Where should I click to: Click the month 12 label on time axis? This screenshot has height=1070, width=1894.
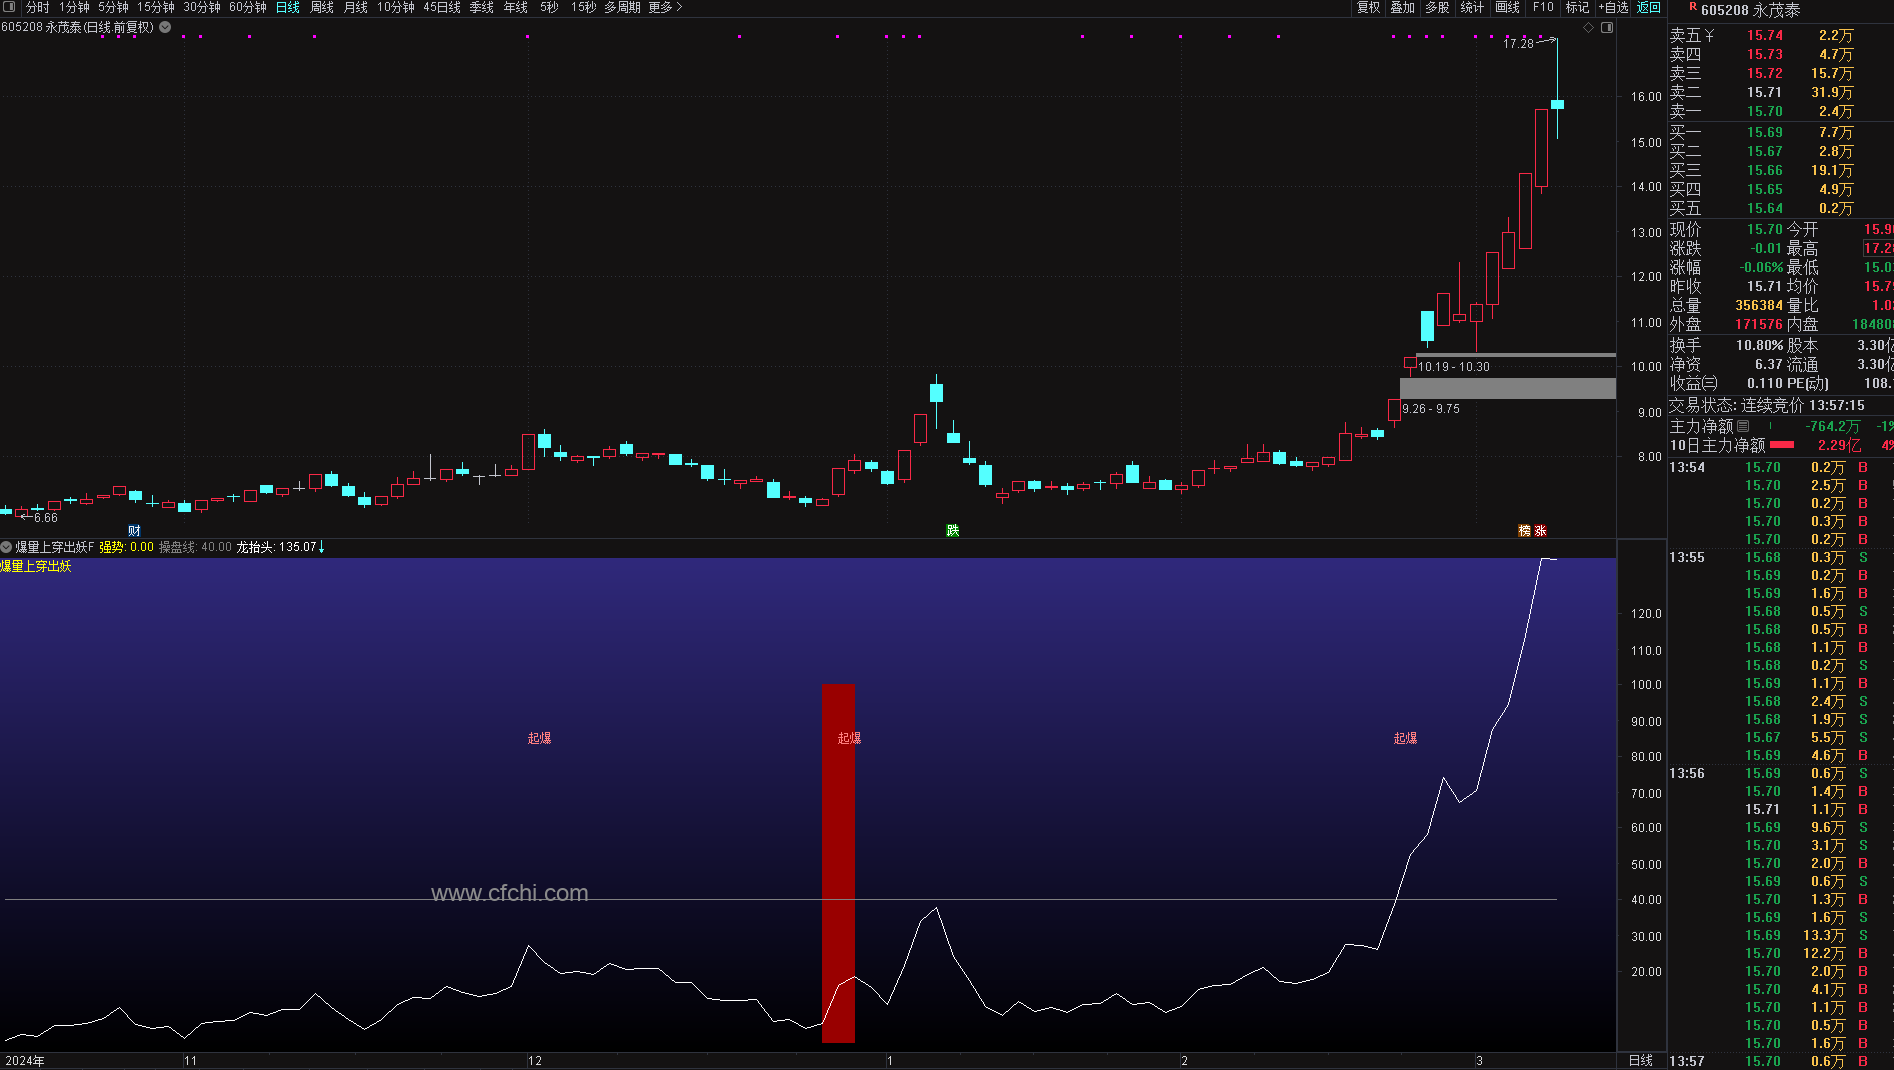535,1061
